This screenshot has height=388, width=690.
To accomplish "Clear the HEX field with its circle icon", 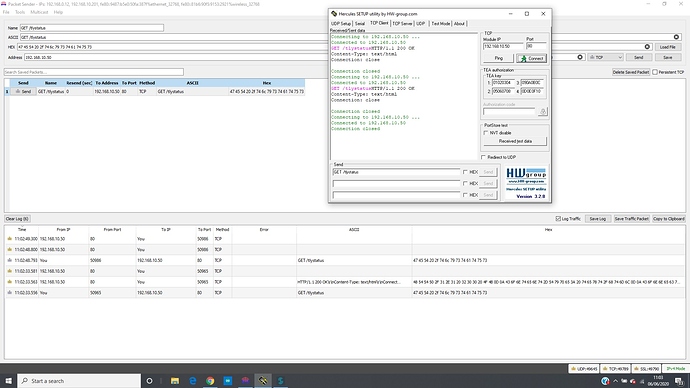I will pos(647,47).
